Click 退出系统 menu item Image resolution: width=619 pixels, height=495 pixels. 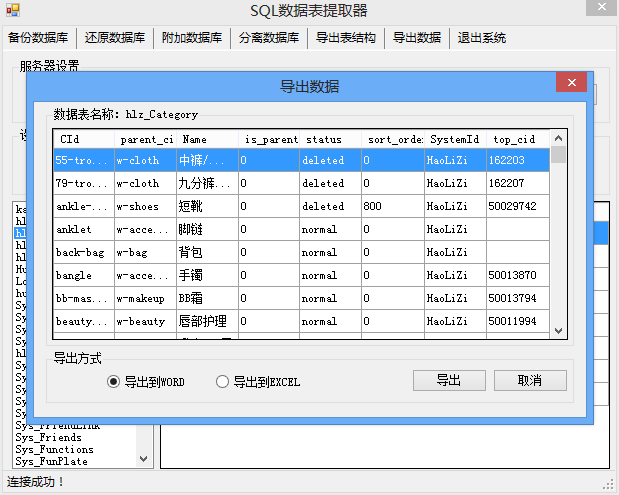click(x=482, y=38)
